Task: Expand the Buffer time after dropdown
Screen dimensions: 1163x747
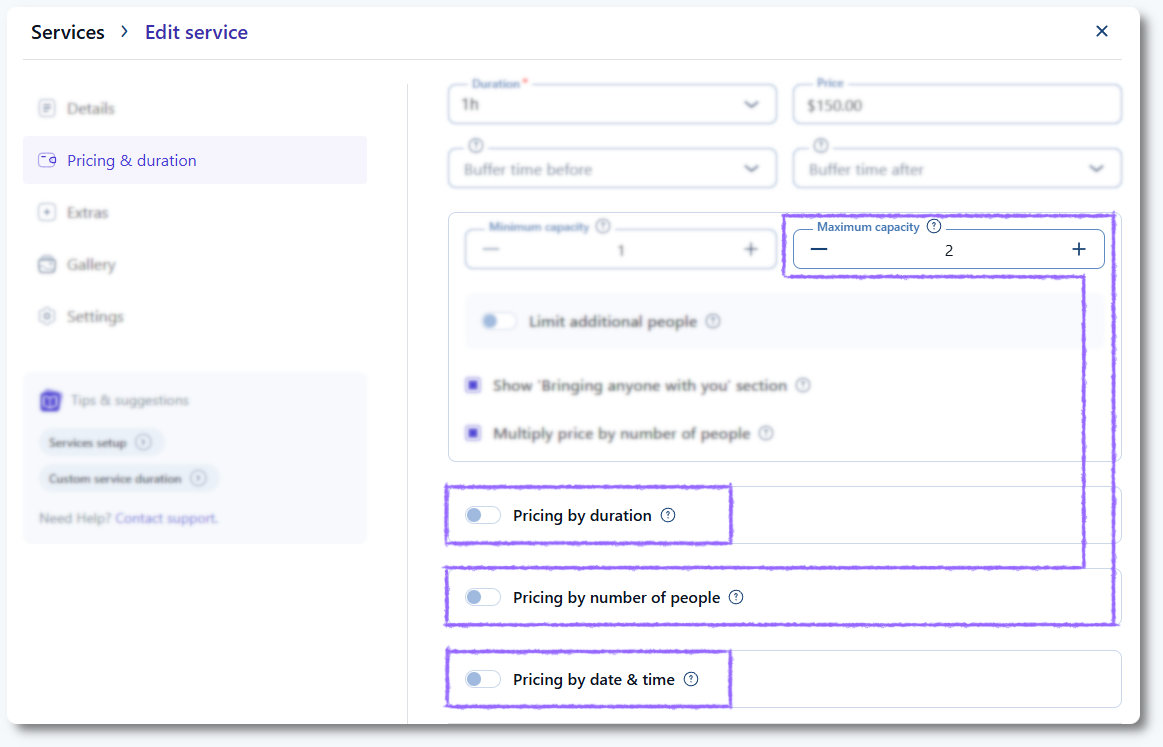Action: coord(956,169)
